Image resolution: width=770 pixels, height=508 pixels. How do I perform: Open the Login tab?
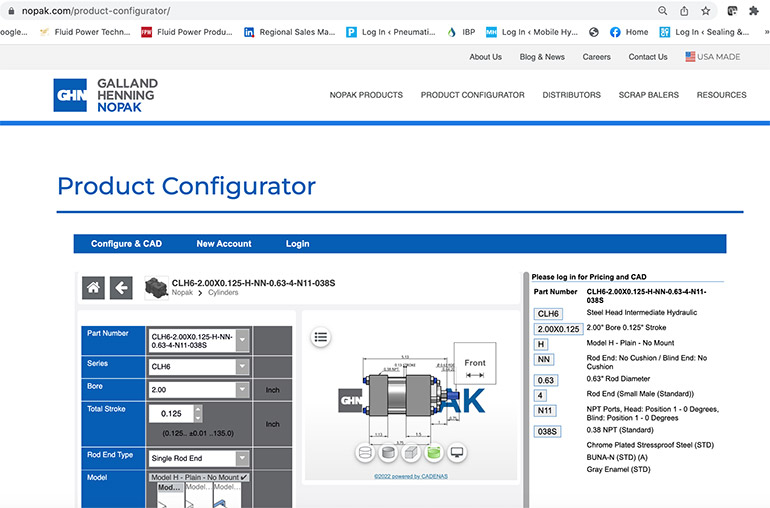coord(298,244)
